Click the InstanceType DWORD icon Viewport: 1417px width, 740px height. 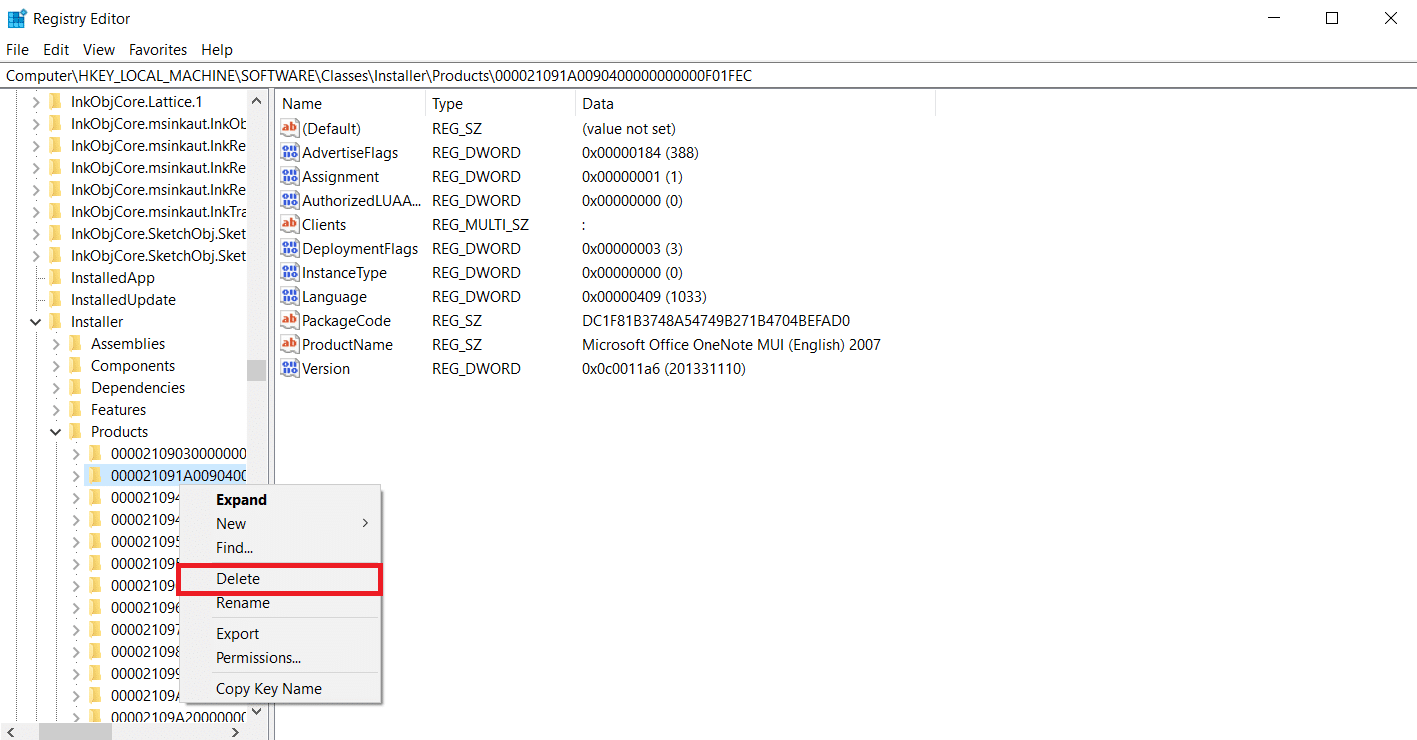click(x=290, y=272)
